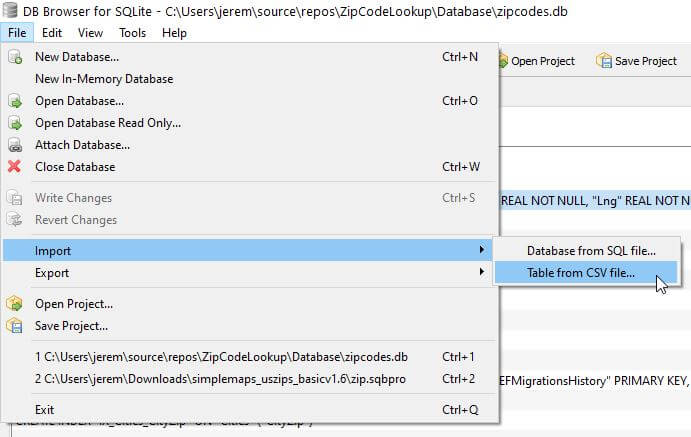The width and height of the screenshot is (691, 437).
Task: Open the Help menu
Action: [174, 33]
